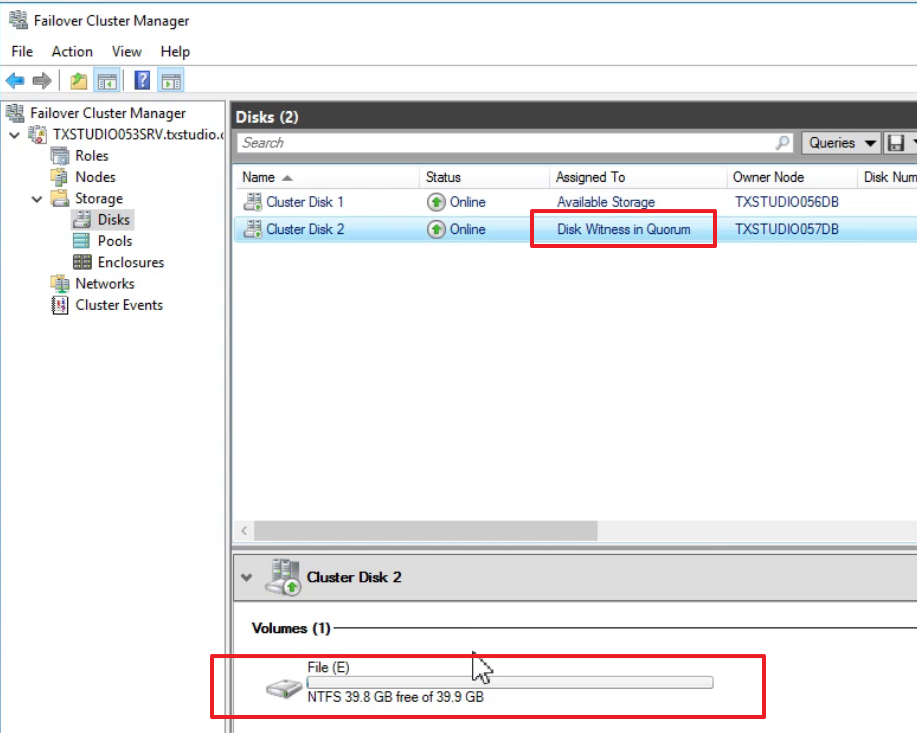917x733 pixels.
Task: Sort by the Disk Number column header
Action: point(888,177)
